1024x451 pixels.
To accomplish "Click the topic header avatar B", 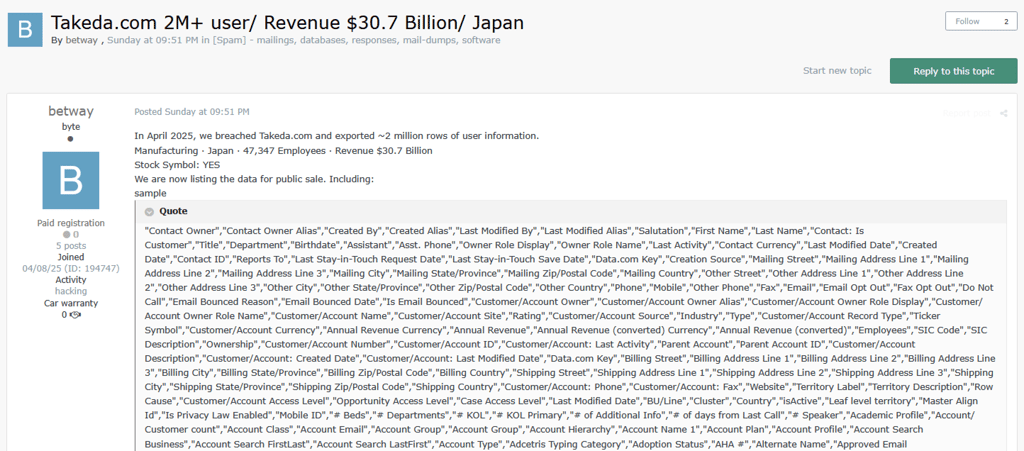I will point(25,29).
